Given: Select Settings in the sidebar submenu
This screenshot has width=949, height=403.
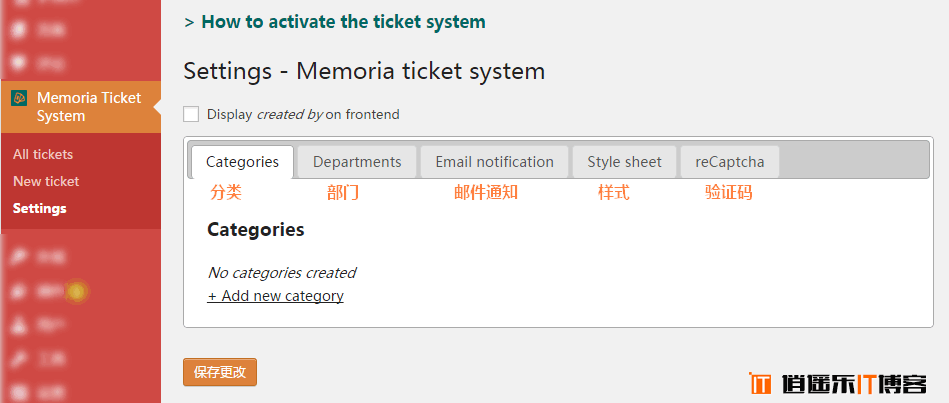Looking at the screenshot, I should tap(40, 209).
